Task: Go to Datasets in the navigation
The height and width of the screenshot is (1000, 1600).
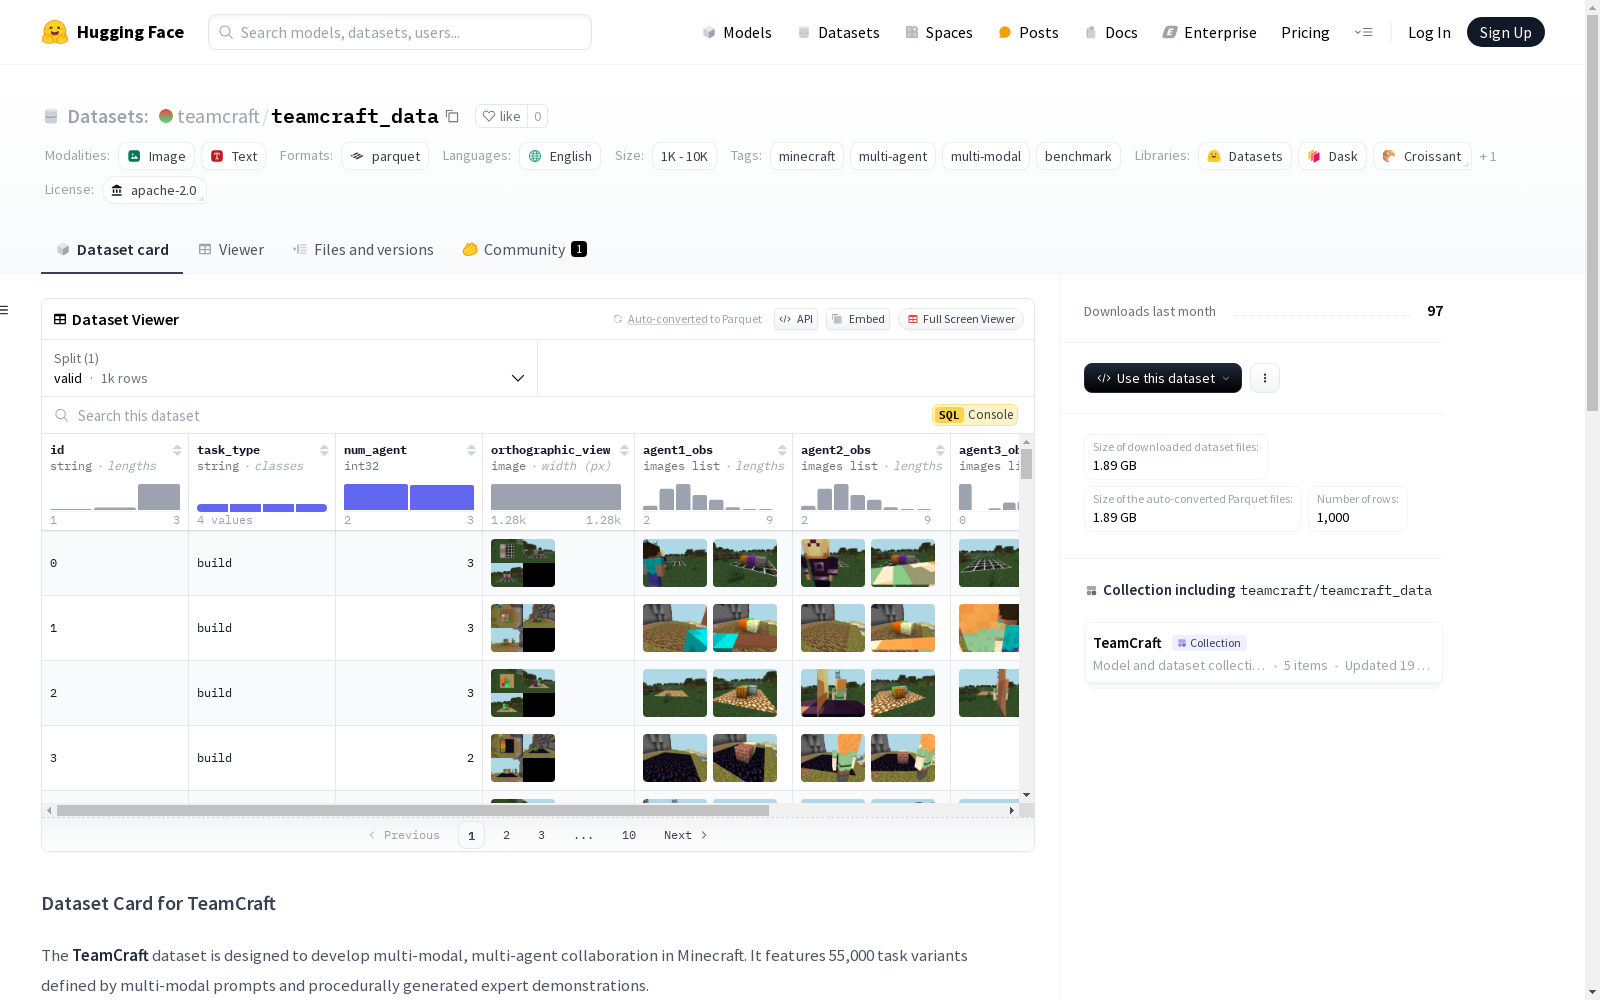Action: pyautogui.click(x=838, y=32)
